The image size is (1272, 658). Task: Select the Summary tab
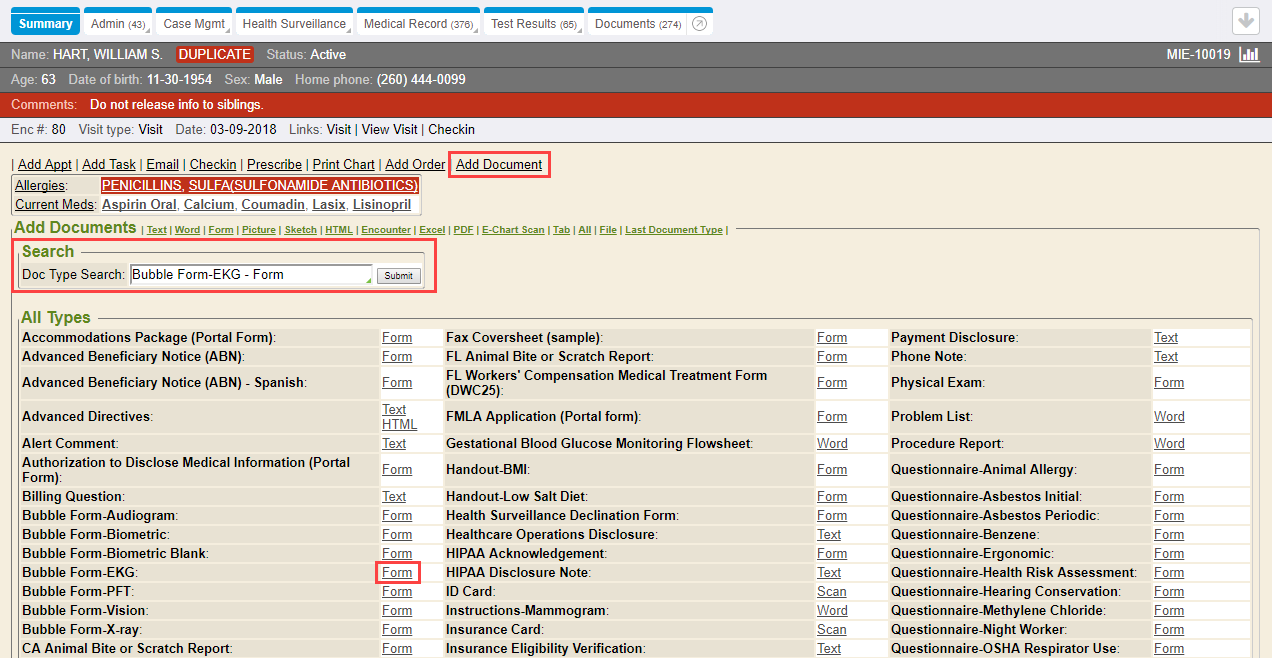click(45, 24)
